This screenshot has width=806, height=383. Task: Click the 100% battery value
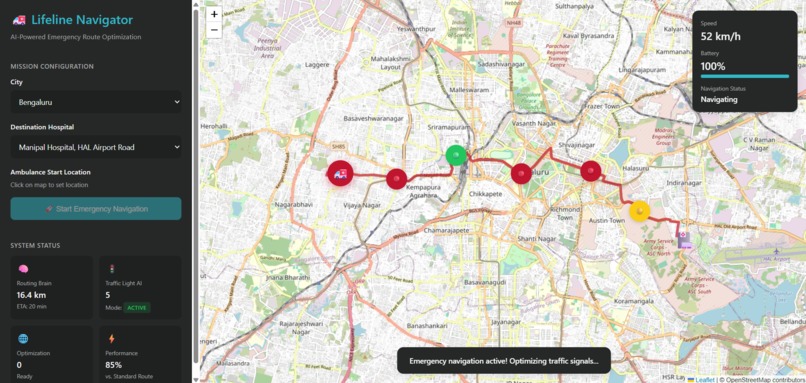[x=713, y=66]
